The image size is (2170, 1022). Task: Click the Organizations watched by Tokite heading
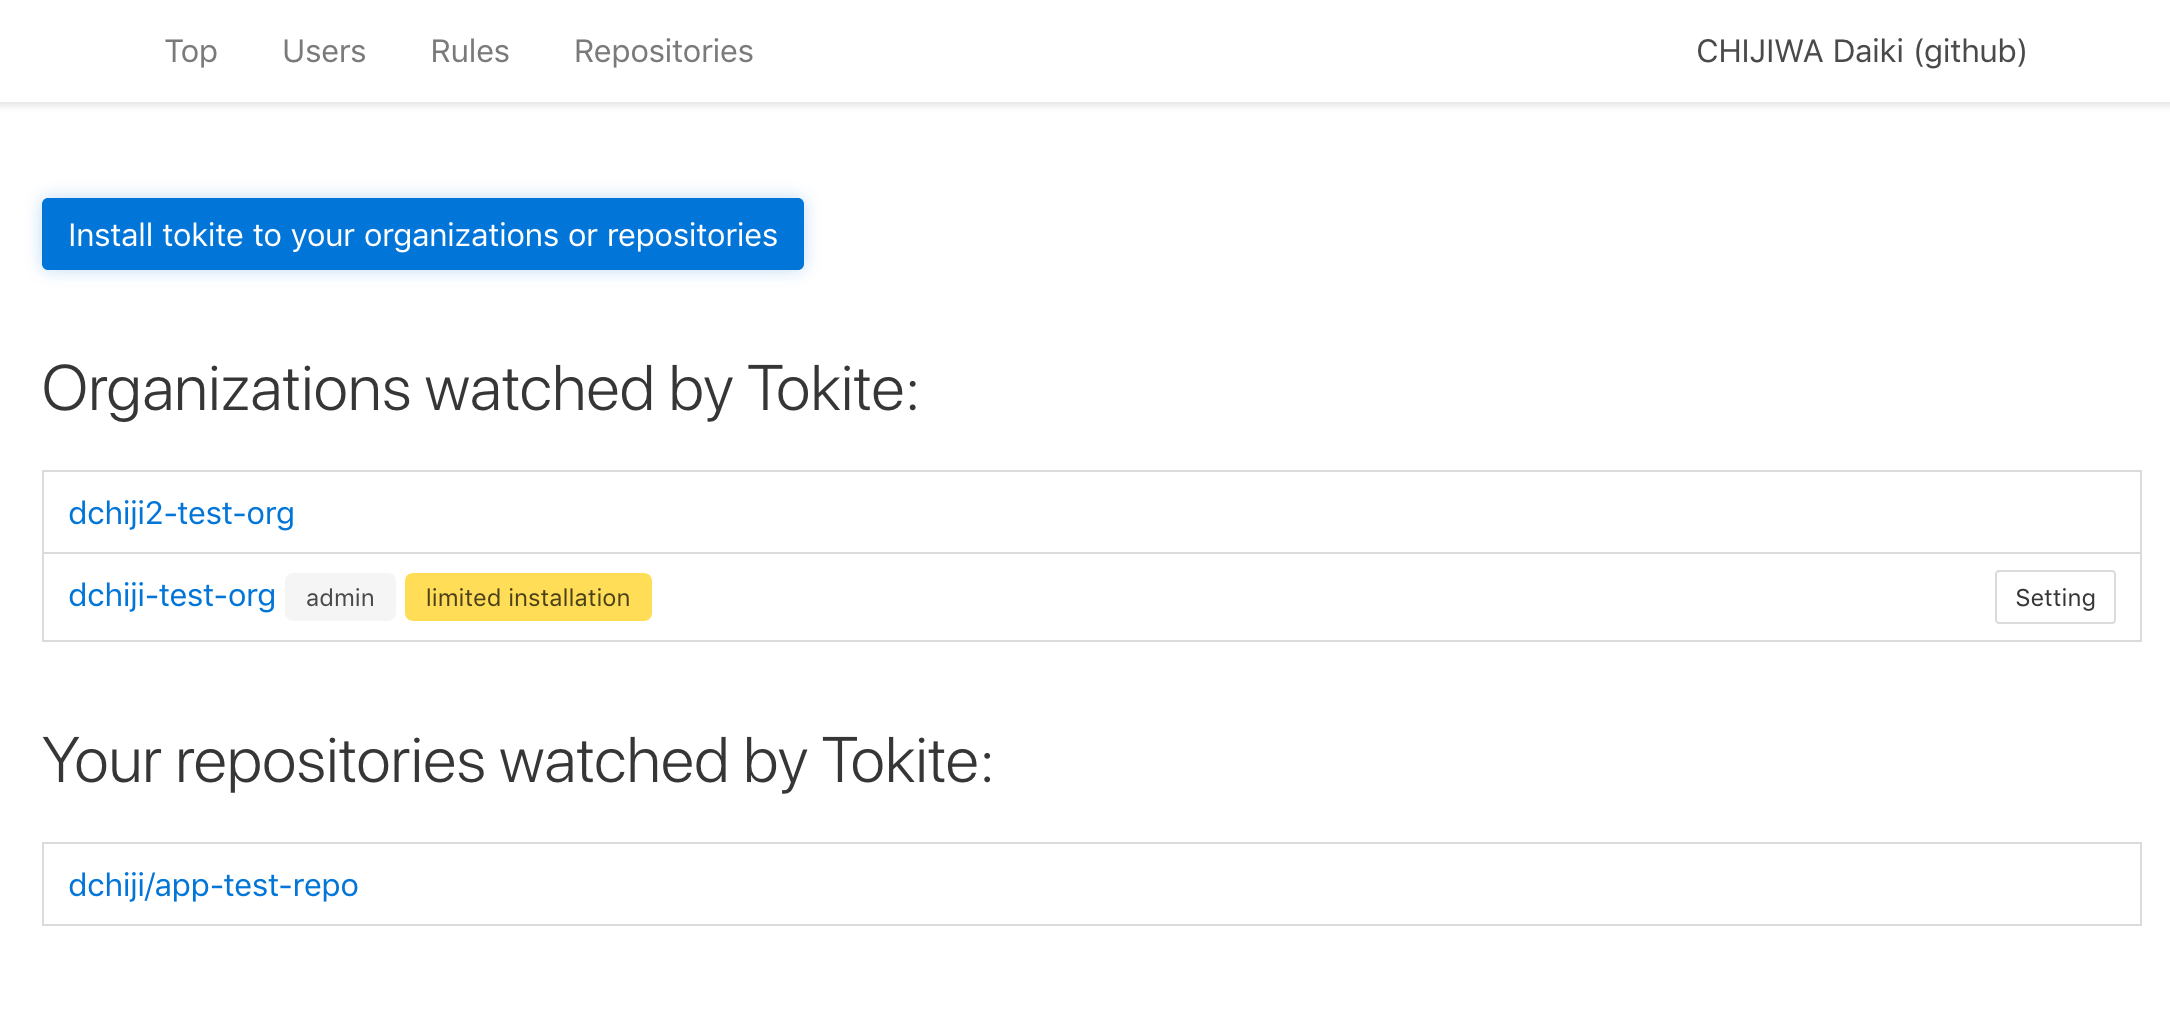[480, 389]
